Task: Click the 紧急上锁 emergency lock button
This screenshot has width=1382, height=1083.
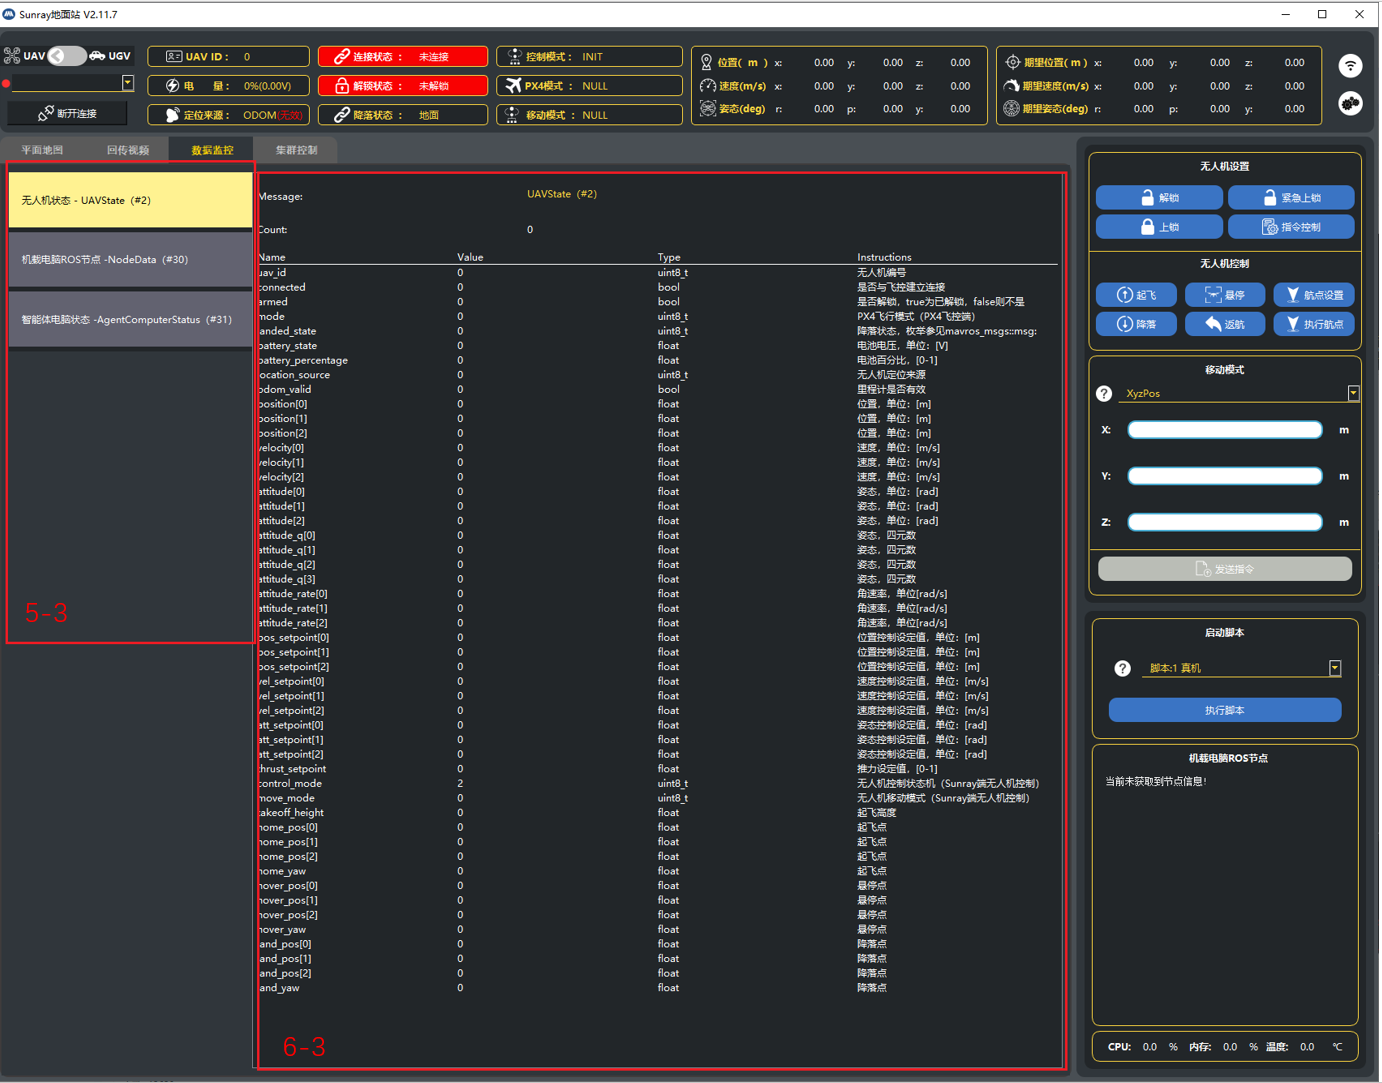Action: [1291, 198]
